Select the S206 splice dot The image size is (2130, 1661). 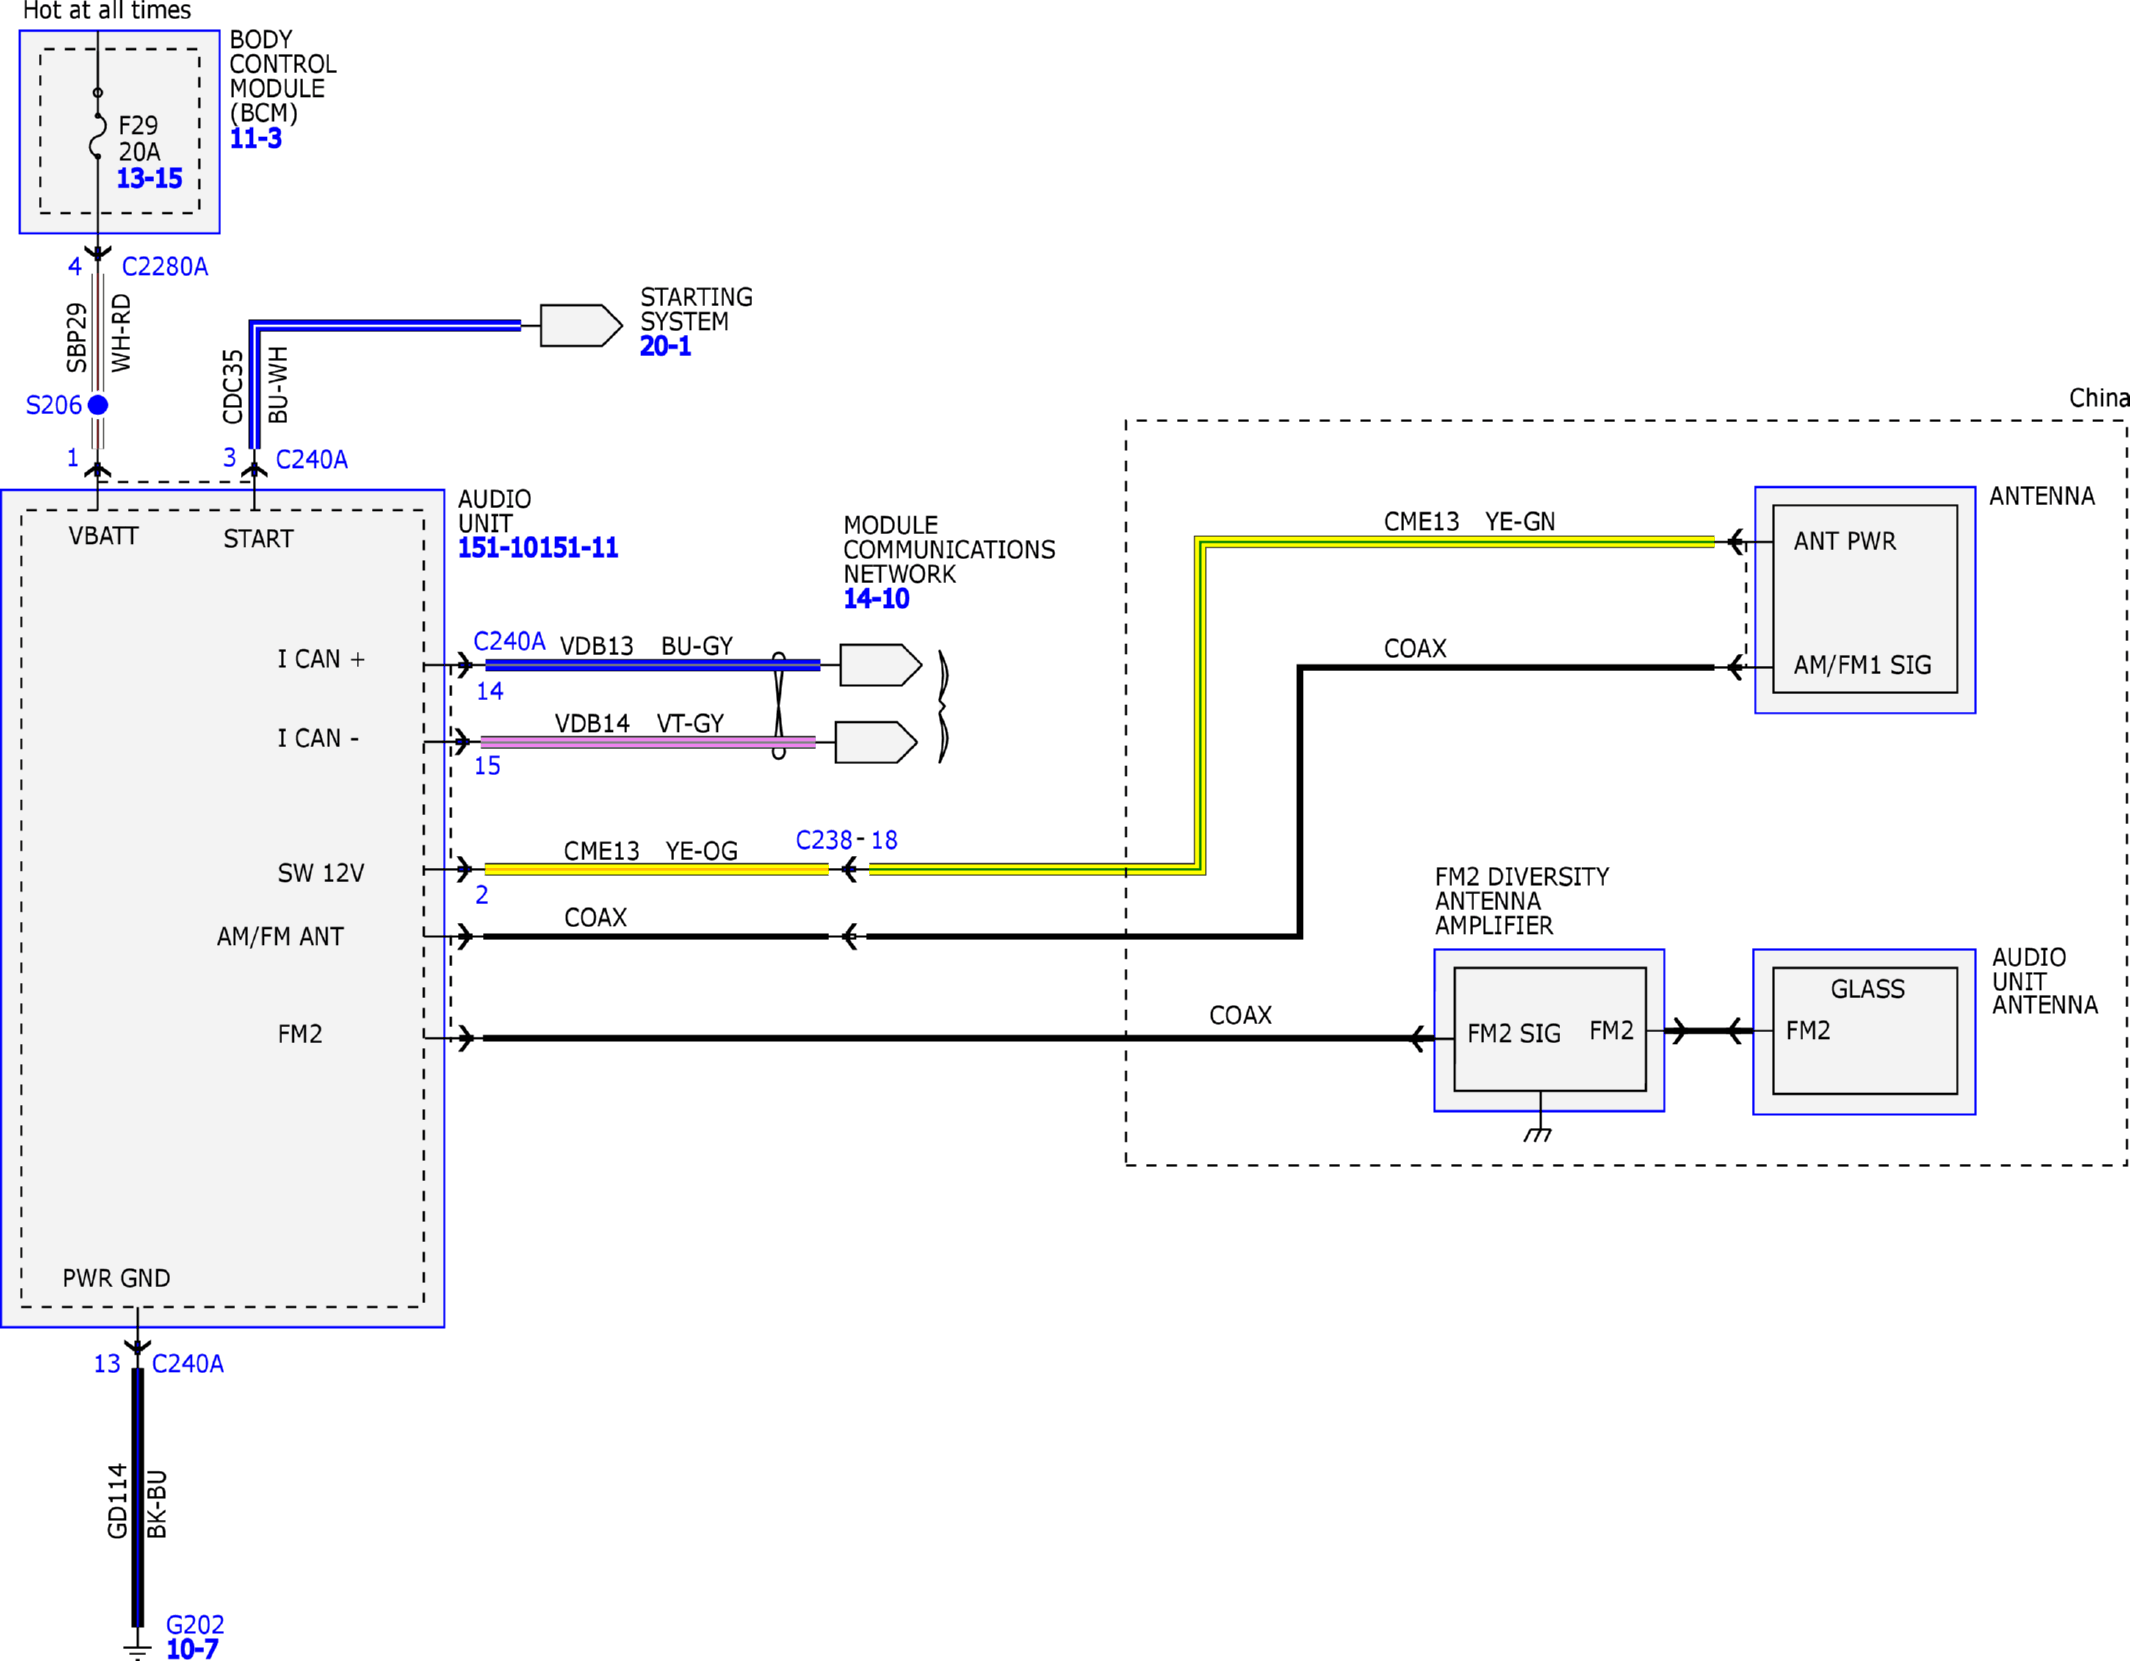pos(98,405)
